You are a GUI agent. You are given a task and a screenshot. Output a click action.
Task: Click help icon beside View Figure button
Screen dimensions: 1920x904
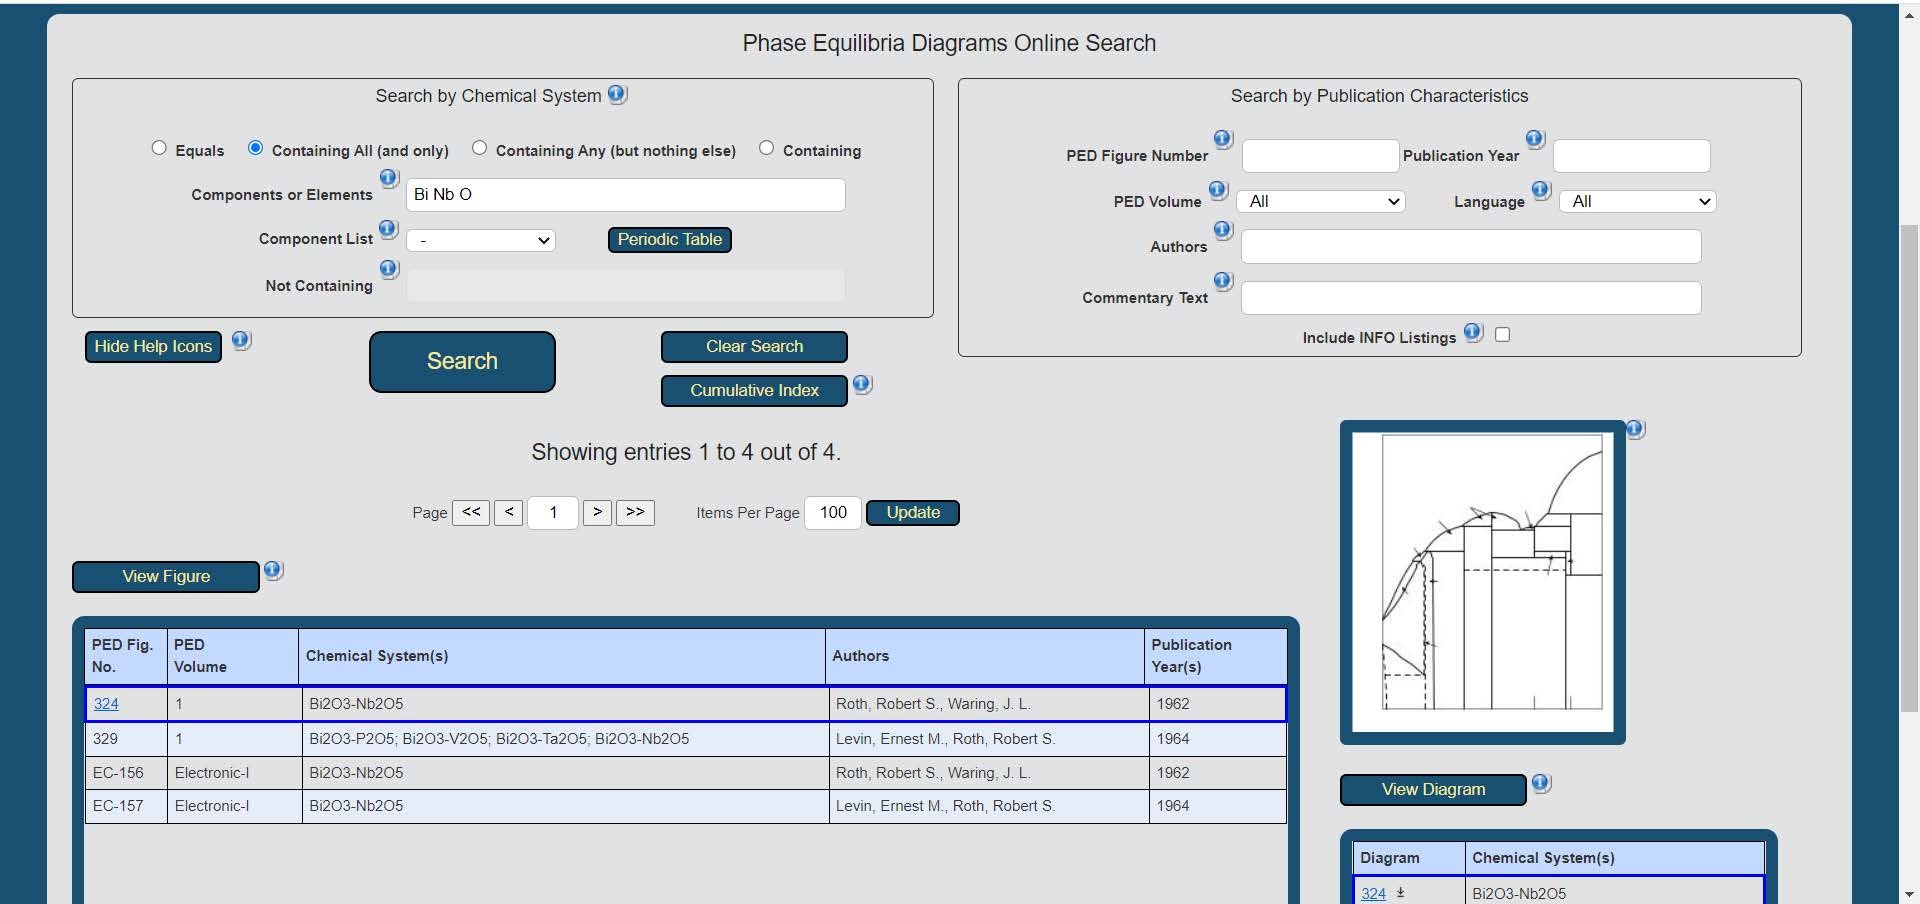(x=273, y=570)
